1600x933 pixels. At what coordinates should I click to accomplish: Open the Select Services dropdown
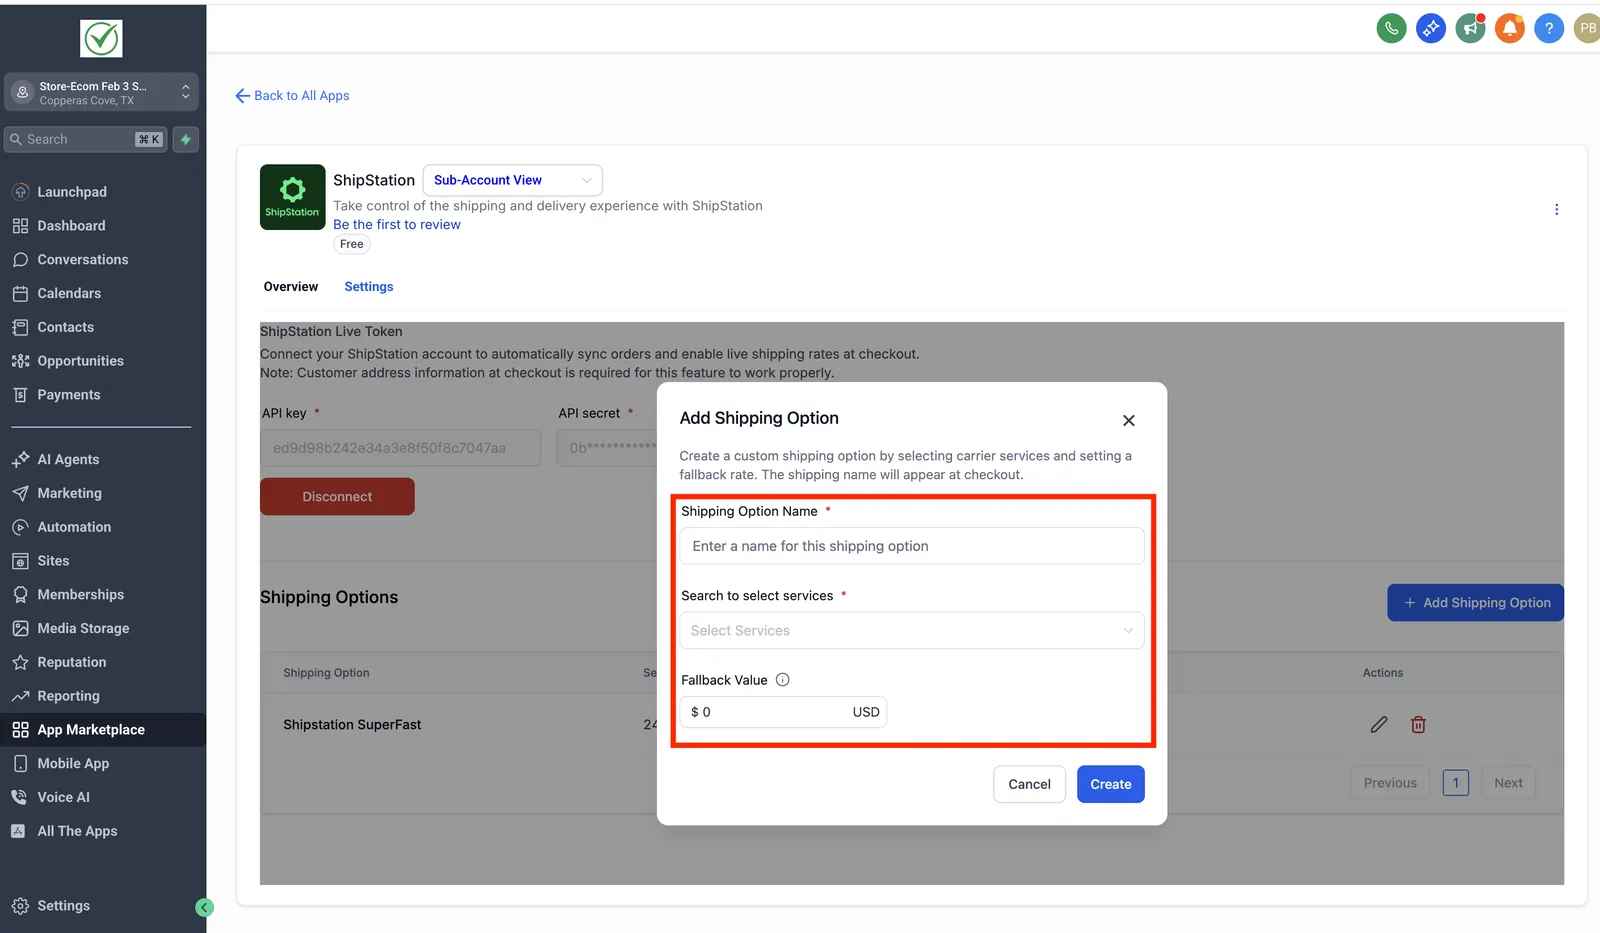[x=912, y=631]
